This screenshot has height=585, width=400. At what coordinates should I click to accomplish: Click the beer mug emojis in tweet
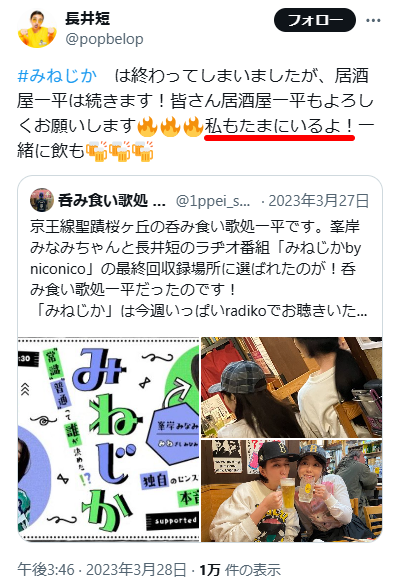tap(119, 151)
